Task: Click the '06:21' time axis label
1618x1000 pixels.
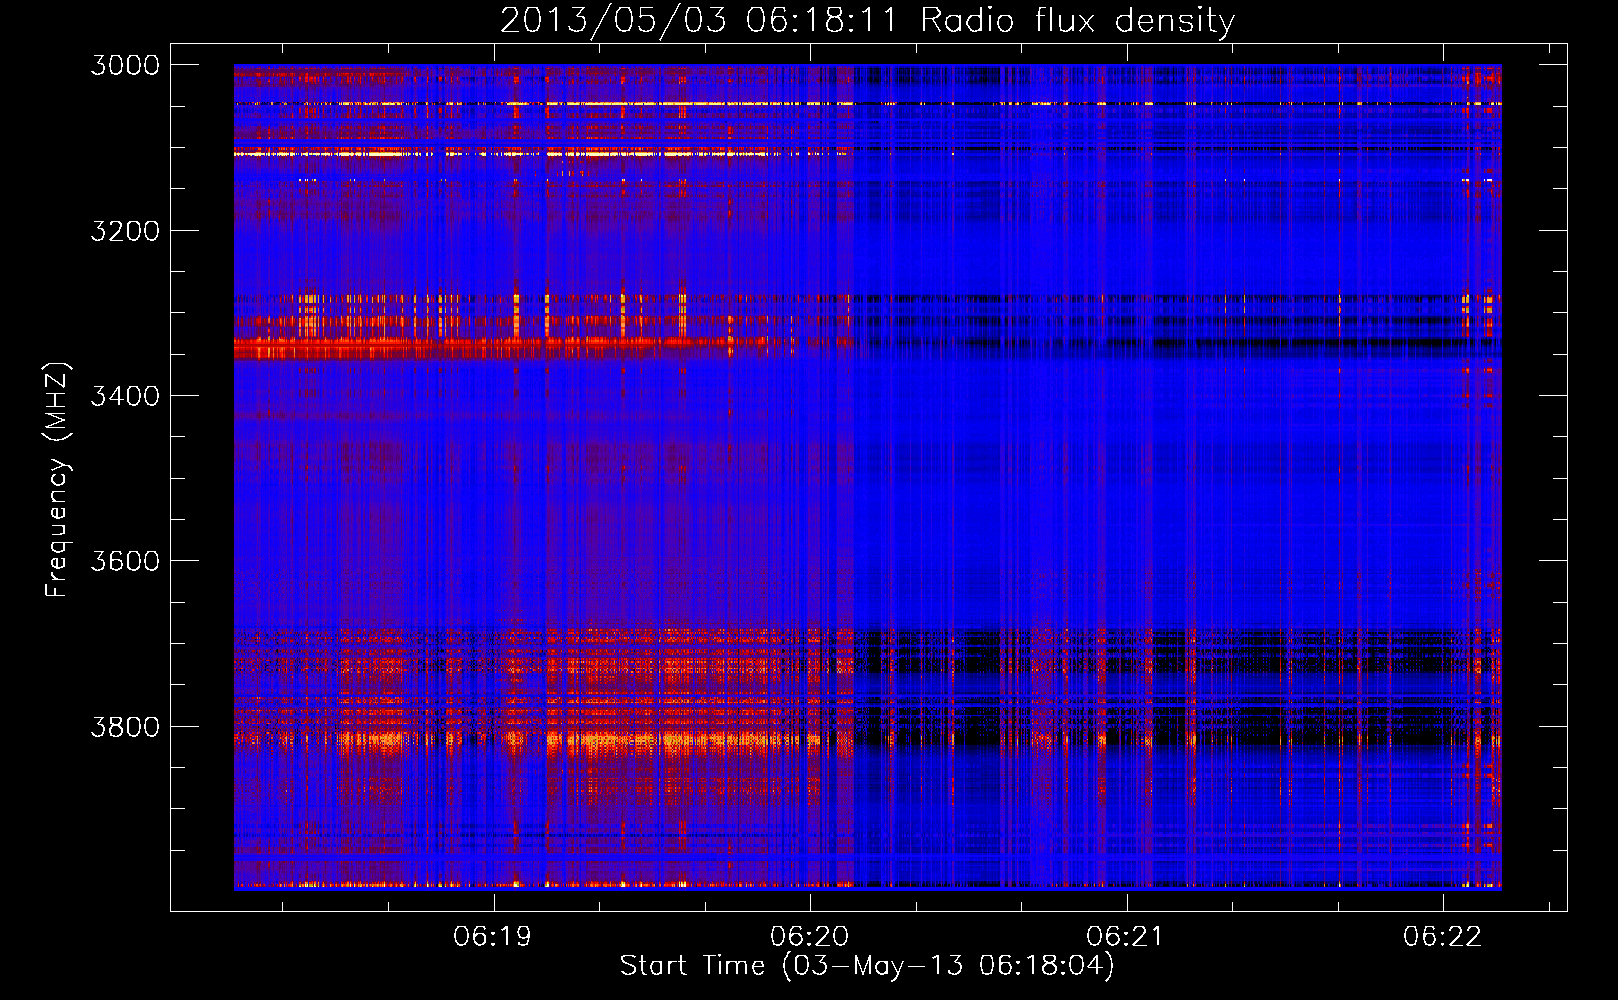Action: coord(1126,937)
